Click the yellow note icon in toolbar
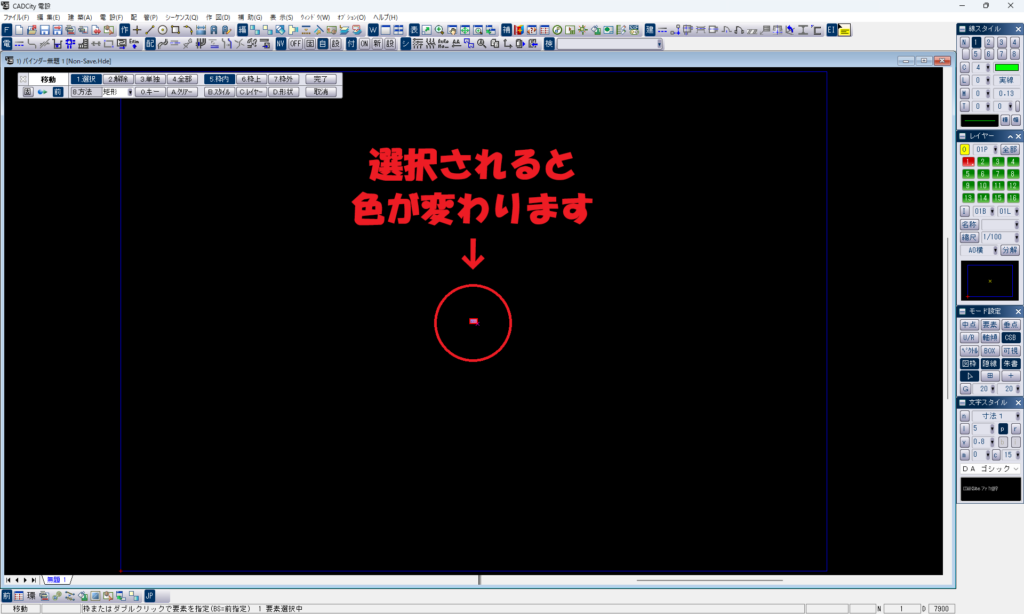 coord(844,30)
